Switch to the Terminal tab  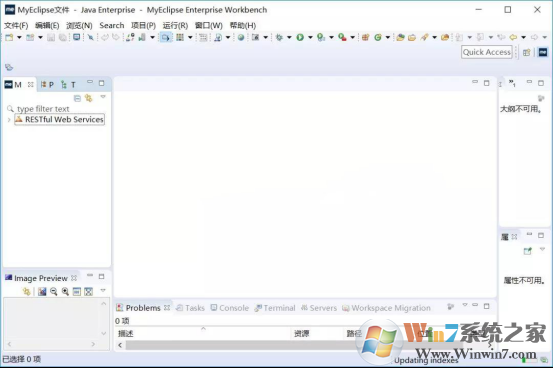coord(275,308)
